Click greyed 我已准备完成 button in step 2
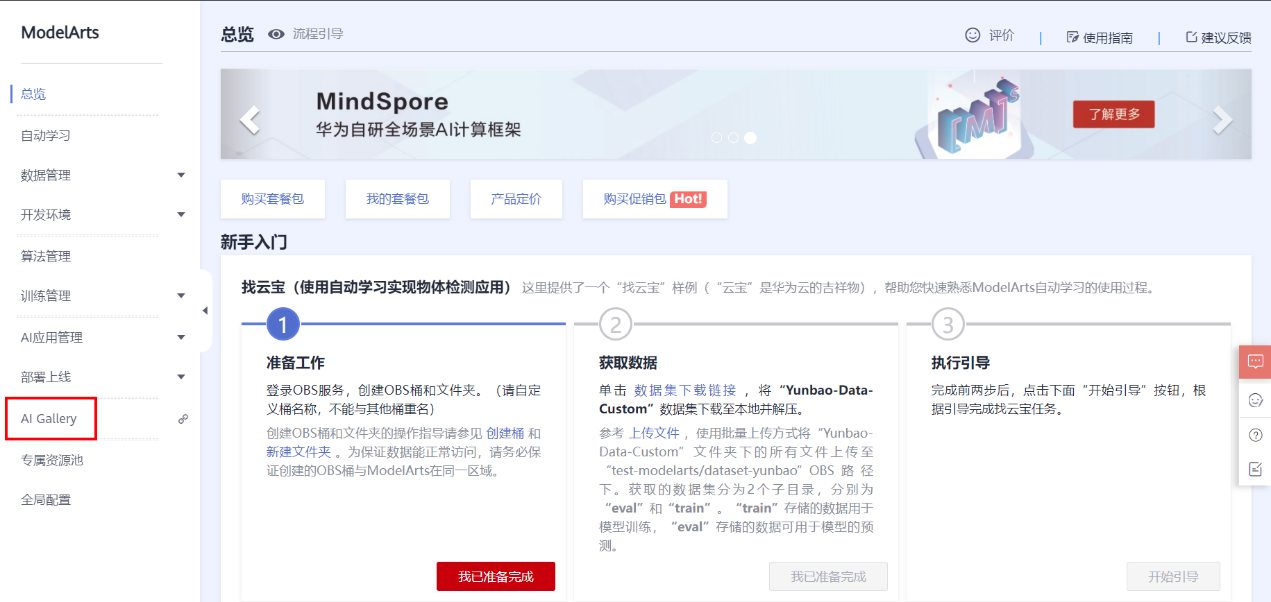The height and width of the screenshot is (602, 1271). (x=828, y=577)
